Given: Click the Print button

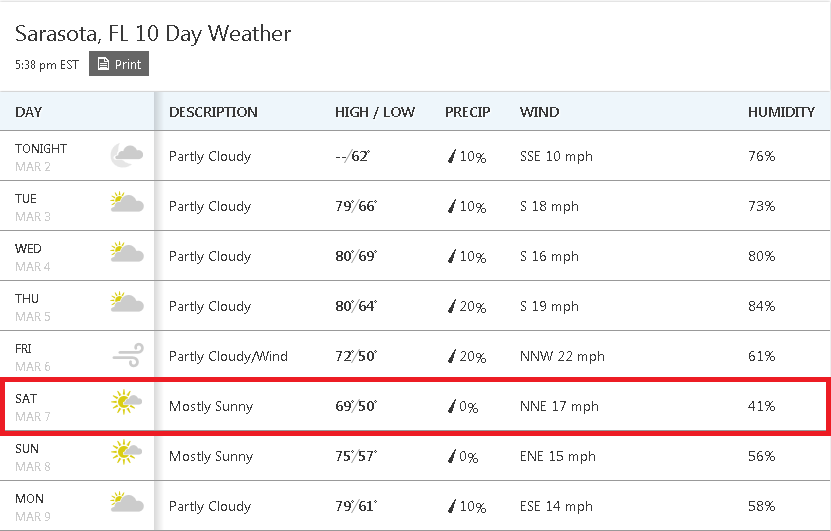Looking at the screenshot, I should click(x=119, y=64).
